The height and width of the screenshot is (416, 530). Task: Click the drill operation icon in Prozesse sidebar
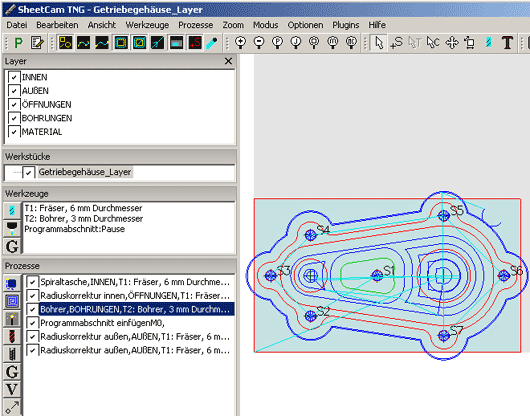12,336
